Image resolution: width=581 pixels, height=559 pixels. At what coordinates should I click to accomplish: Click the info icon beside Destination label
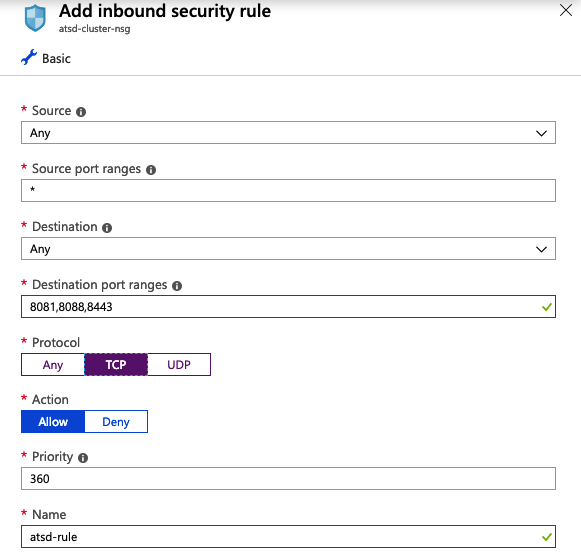pos(107,228)
